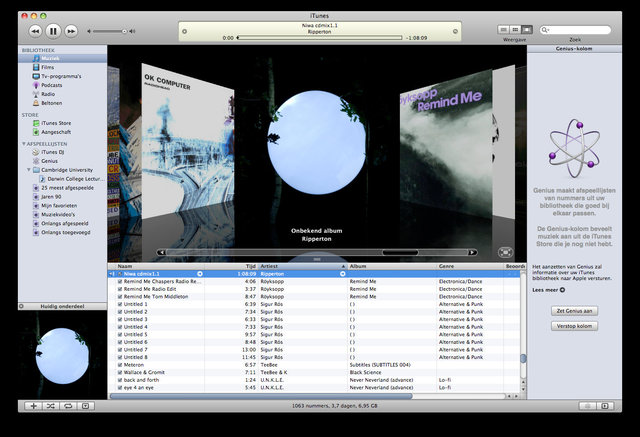The height and width of the screenshot is (437, 640).
Task: Click the Genius sidebar toggle button bottom right
Action: [x=605, y=406]
